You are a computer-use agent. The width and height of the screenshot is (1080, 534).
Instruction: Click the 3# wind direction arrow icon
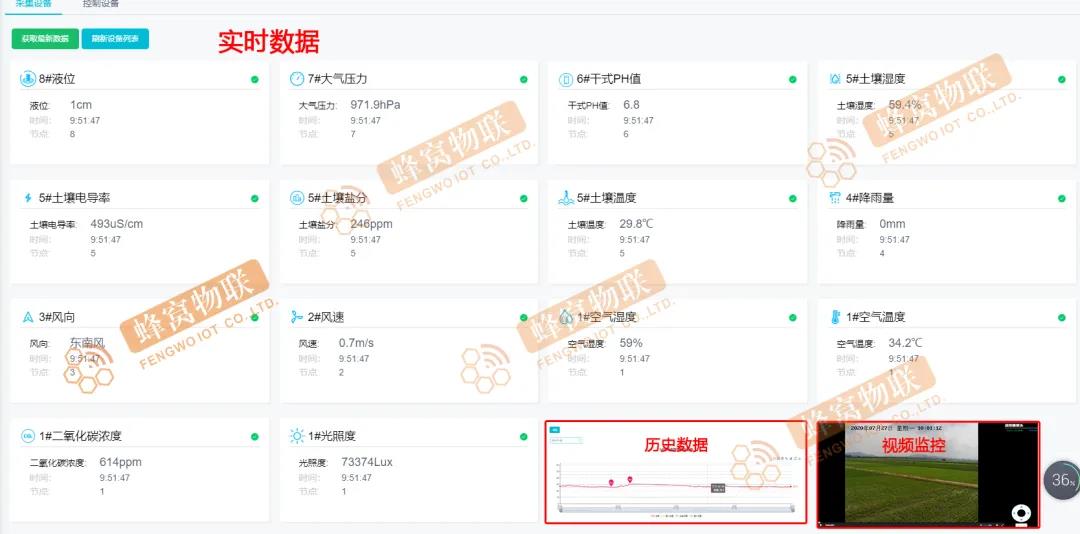coord(28,317)
